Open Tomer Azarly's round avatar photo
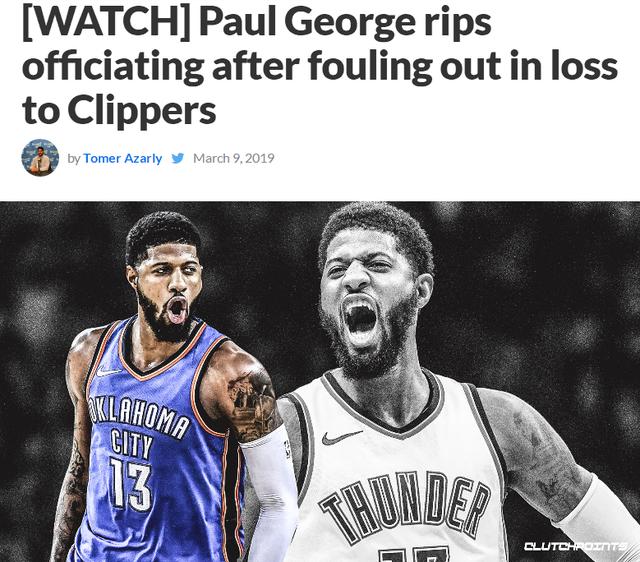This screenshot has width=640, height=562. point(40,158)
